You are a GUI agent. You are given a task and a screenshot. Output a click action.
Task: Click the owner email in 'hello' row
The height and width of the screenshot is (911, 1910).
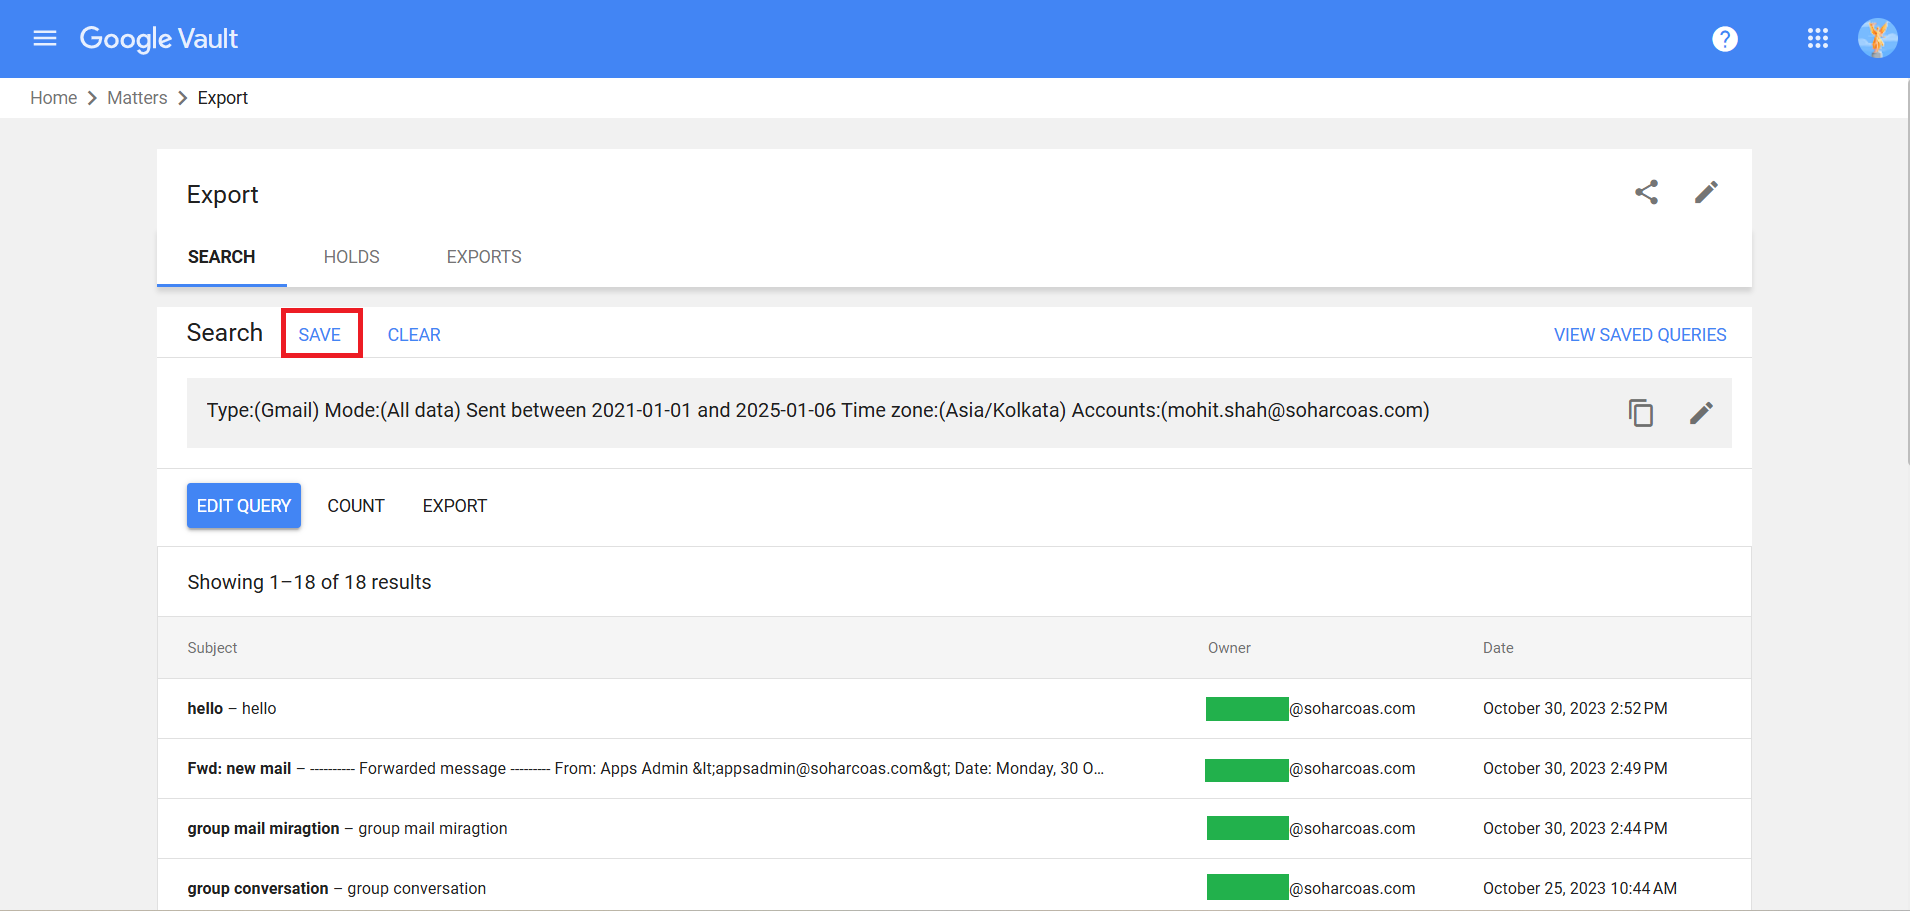(1311, 709)
